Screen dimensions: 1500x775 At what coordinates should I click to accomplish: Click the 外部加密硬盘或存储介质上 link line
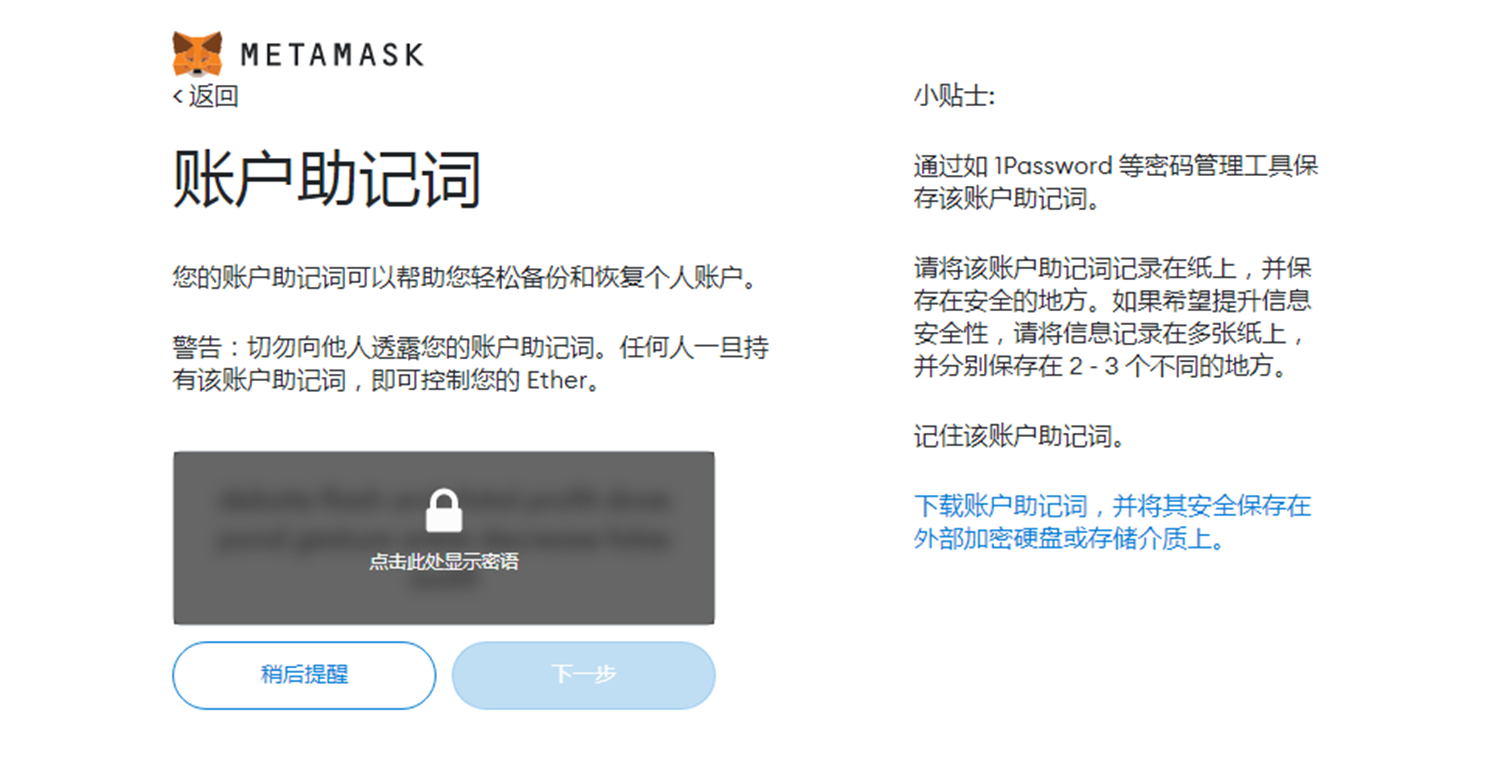[1069, 539]
